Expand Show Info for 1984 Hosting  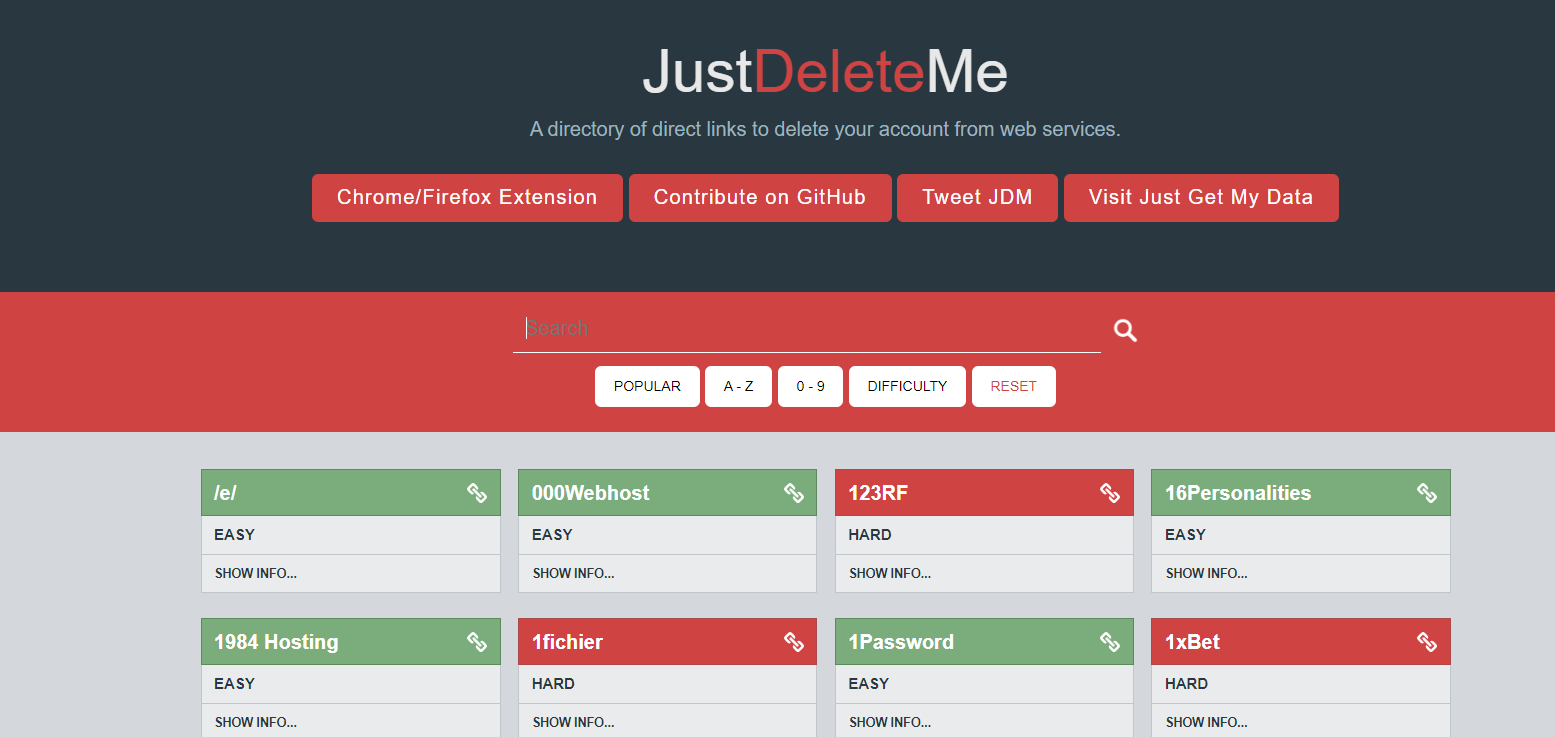tap(256, 722)
